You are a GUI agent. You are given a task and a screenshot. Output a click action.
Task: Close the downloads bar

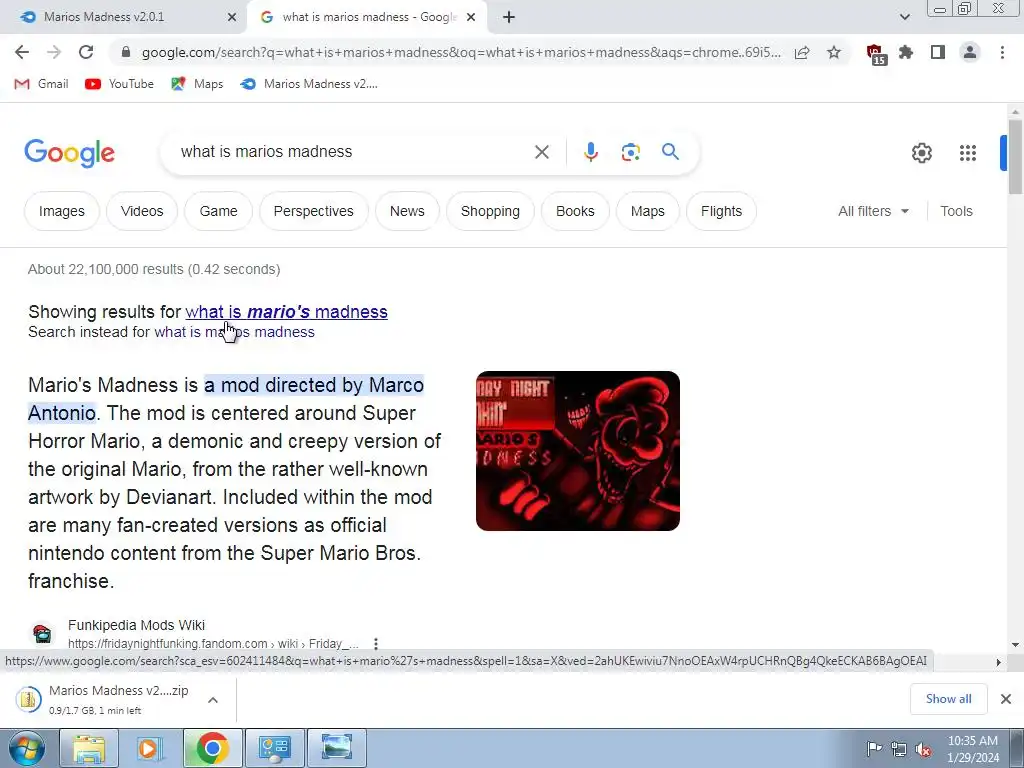pyautogui.click(x=1006, y=699)
